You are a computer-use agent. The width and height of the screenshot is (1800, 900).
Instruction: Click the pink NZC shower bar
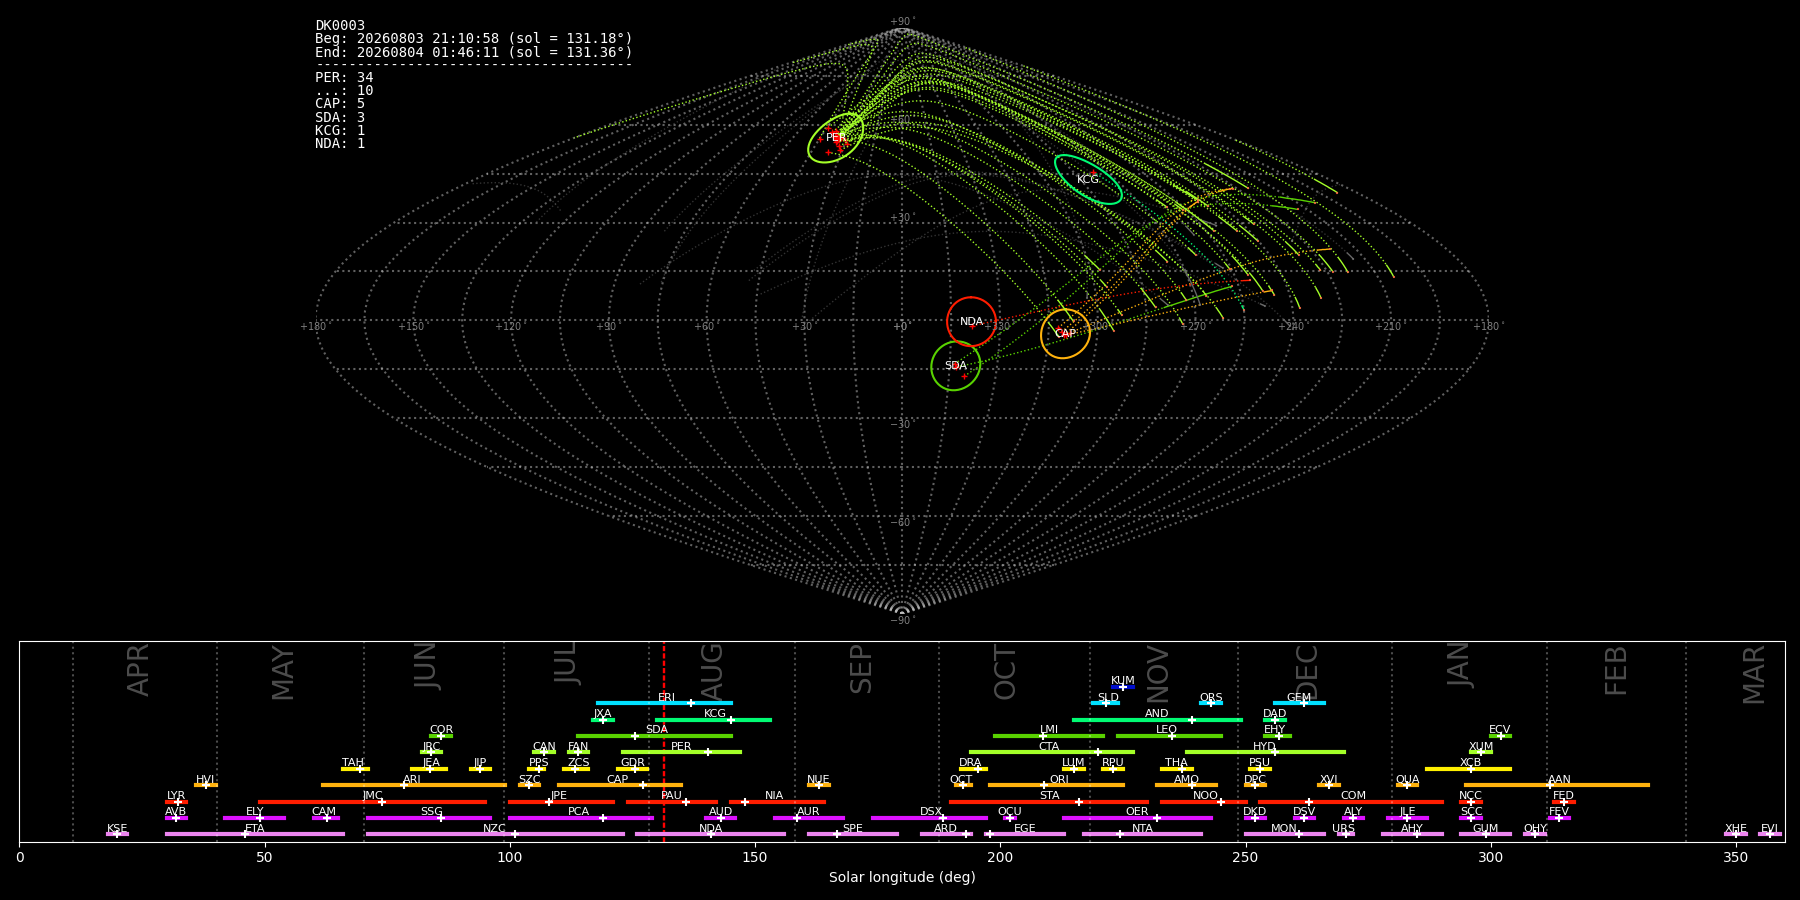[x=495, y=834]
